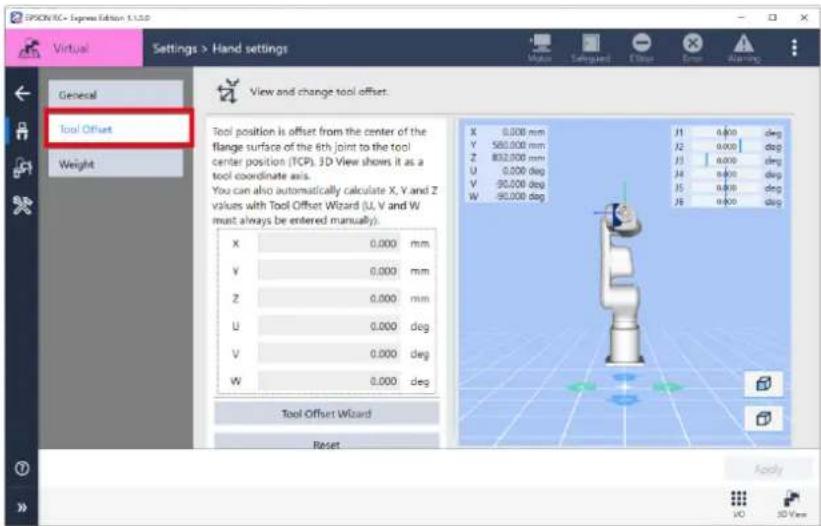
Task: Click the Y 580.000 mm position readout
Action: point(508,145)
